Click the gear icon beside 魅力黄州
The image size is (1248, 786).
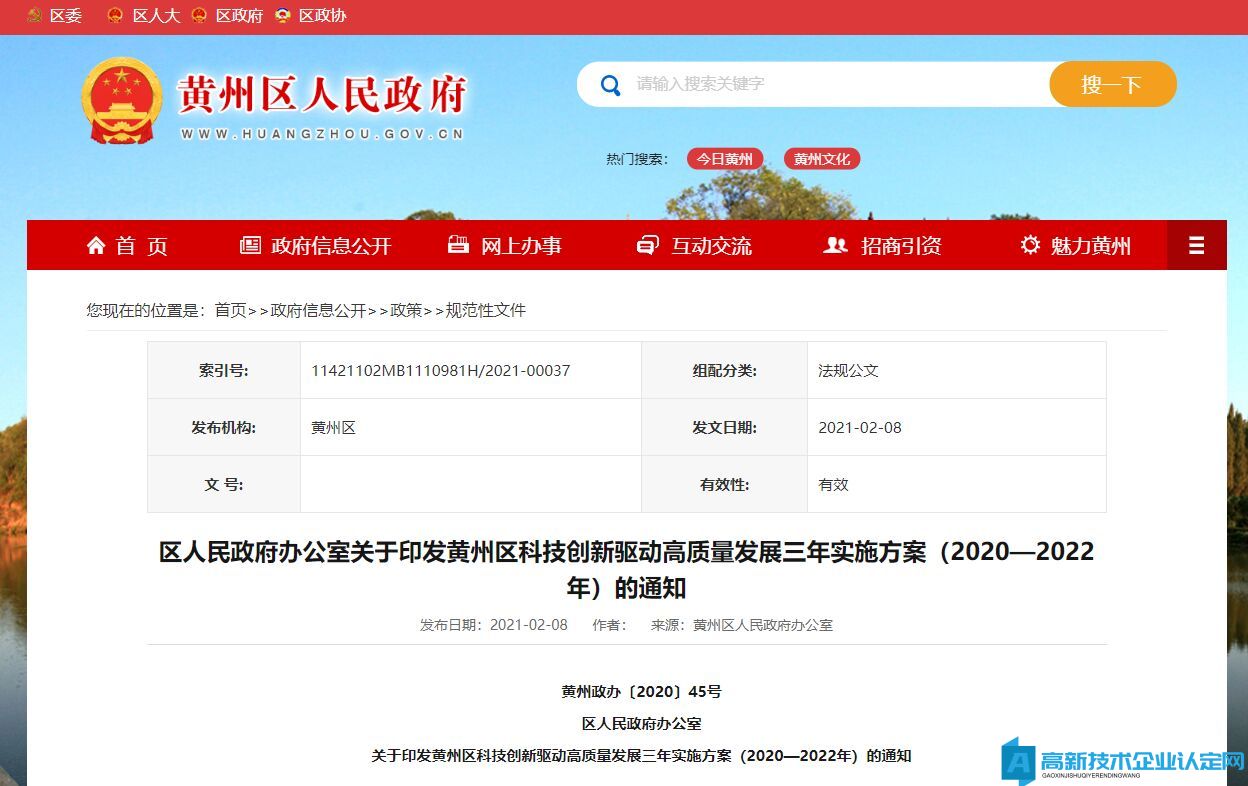(1030, 245)
